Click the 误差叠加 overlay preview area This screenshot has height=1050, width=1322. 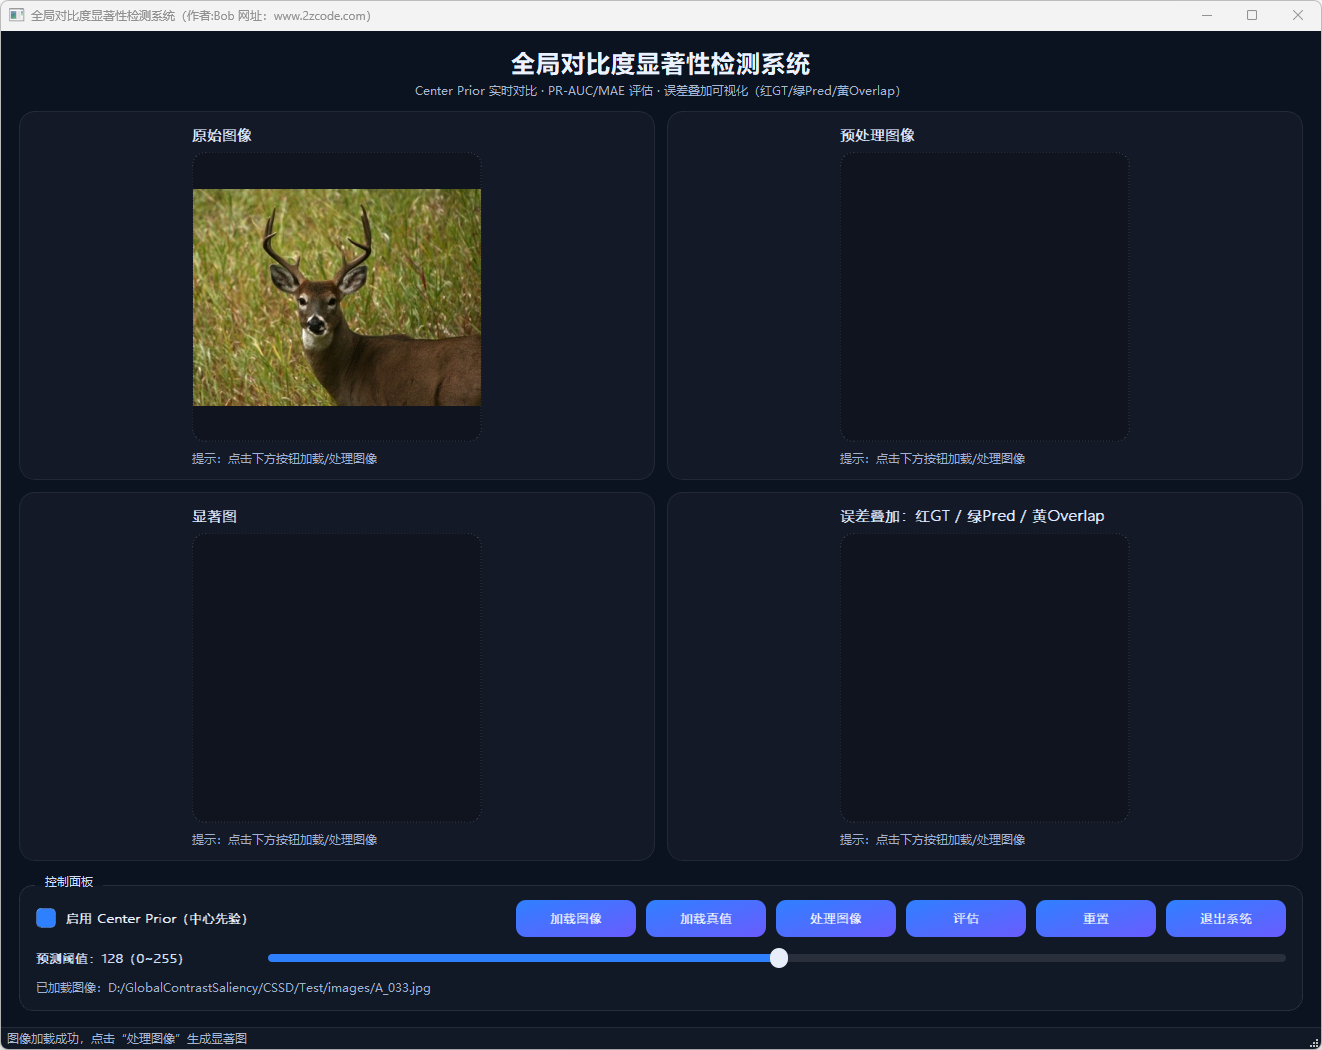984,677
